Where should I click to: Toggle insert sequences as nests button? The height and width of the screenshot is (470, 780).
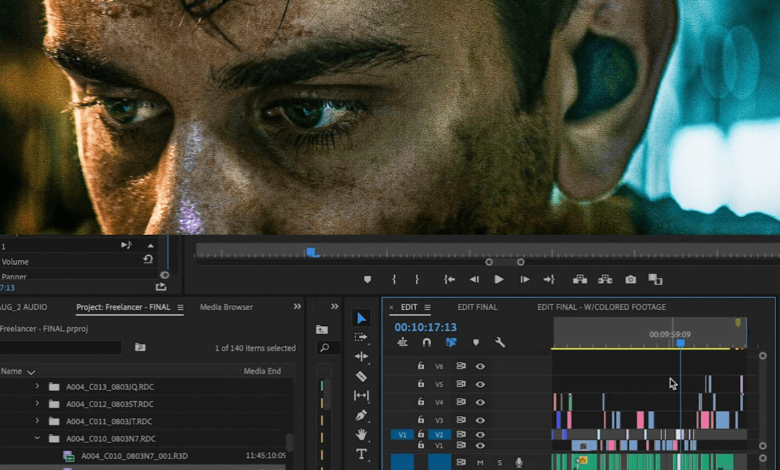coord(402,342)
